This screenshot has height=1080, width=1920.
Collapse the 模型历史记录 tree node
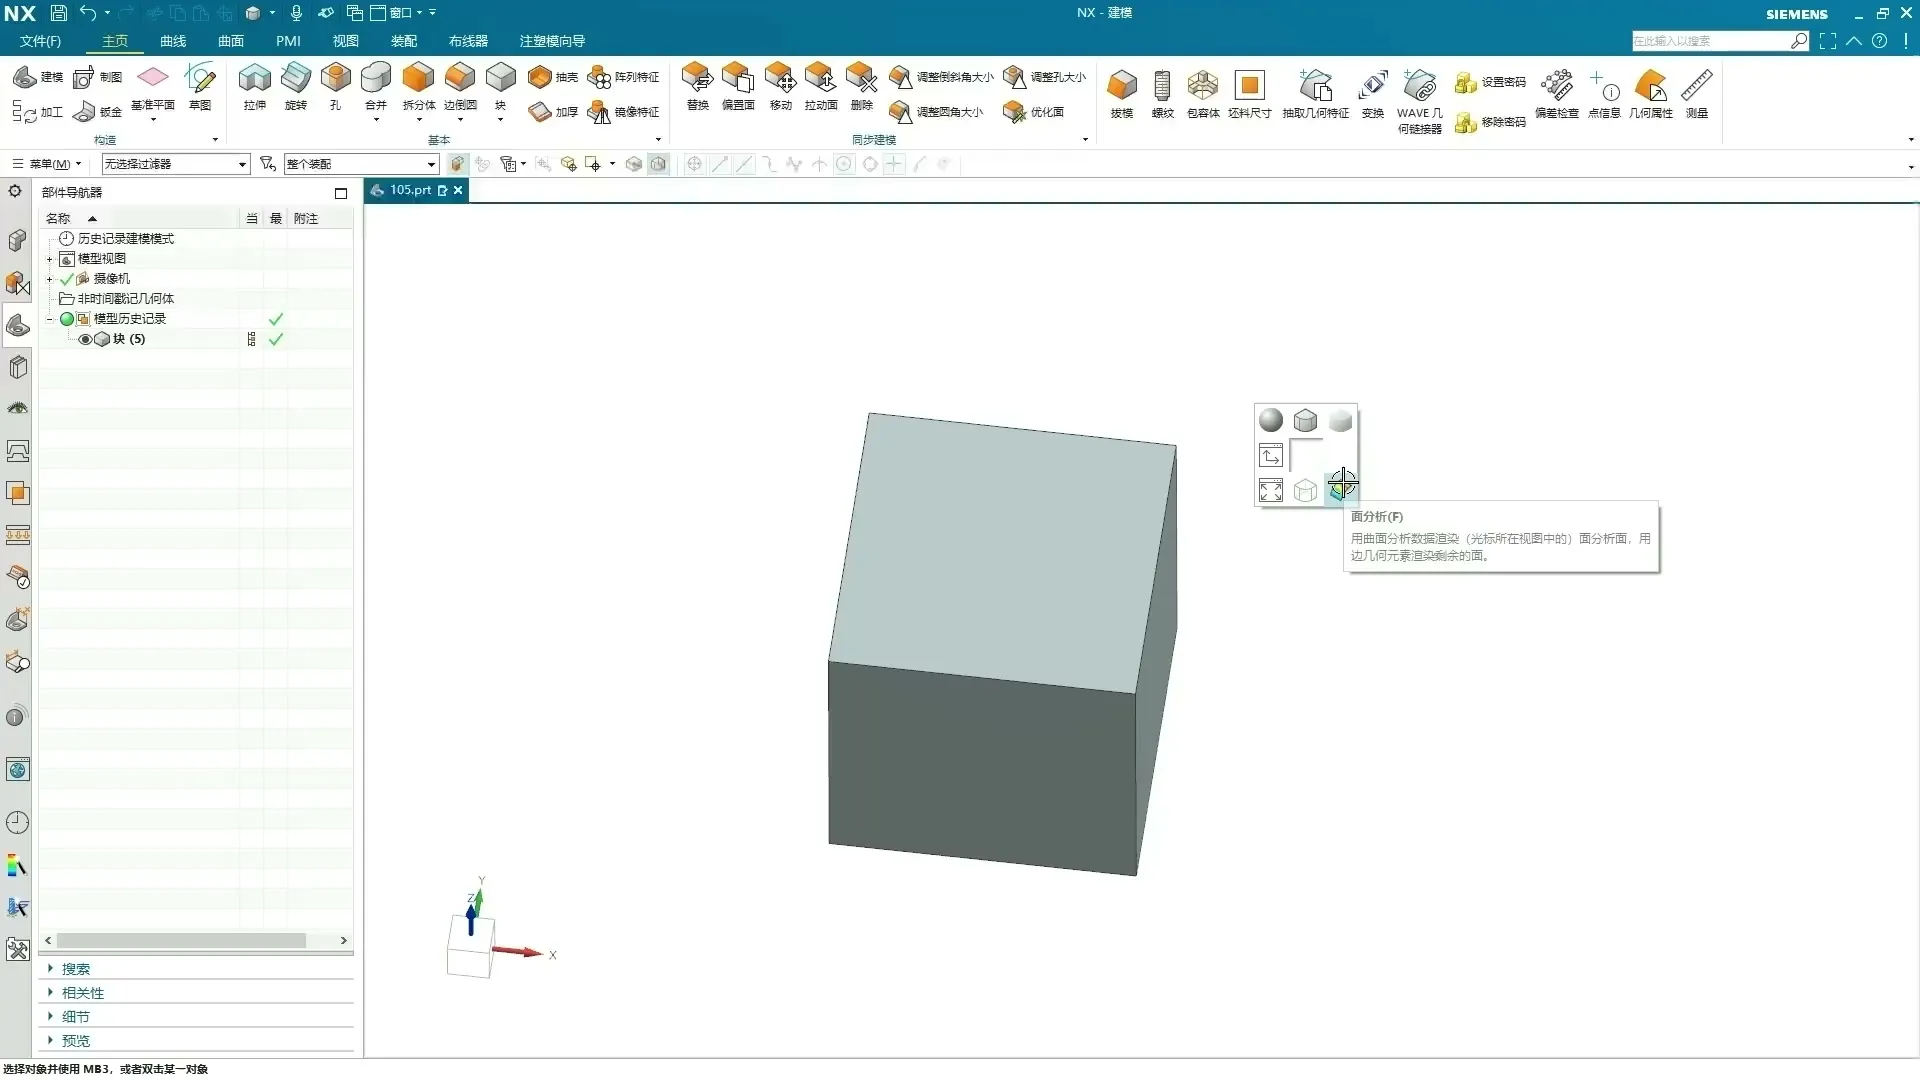click(x=49, y=319)
